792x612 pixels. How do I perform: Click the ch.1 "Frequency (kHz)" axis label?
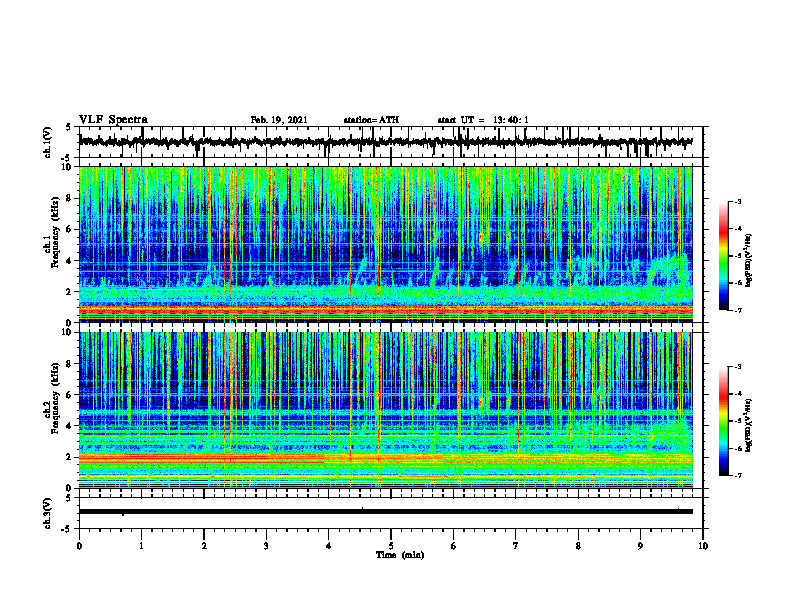click(55, 232)
